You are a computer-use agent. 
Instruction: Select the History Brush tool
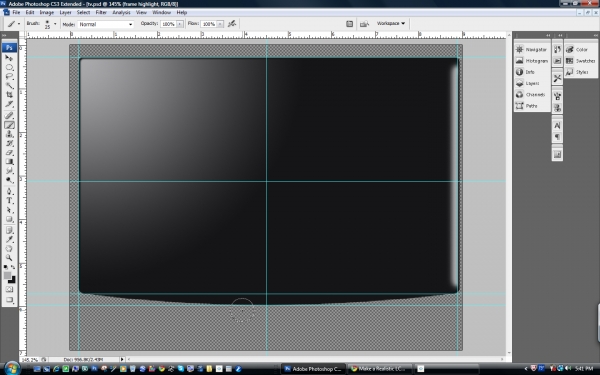(9, 143)
